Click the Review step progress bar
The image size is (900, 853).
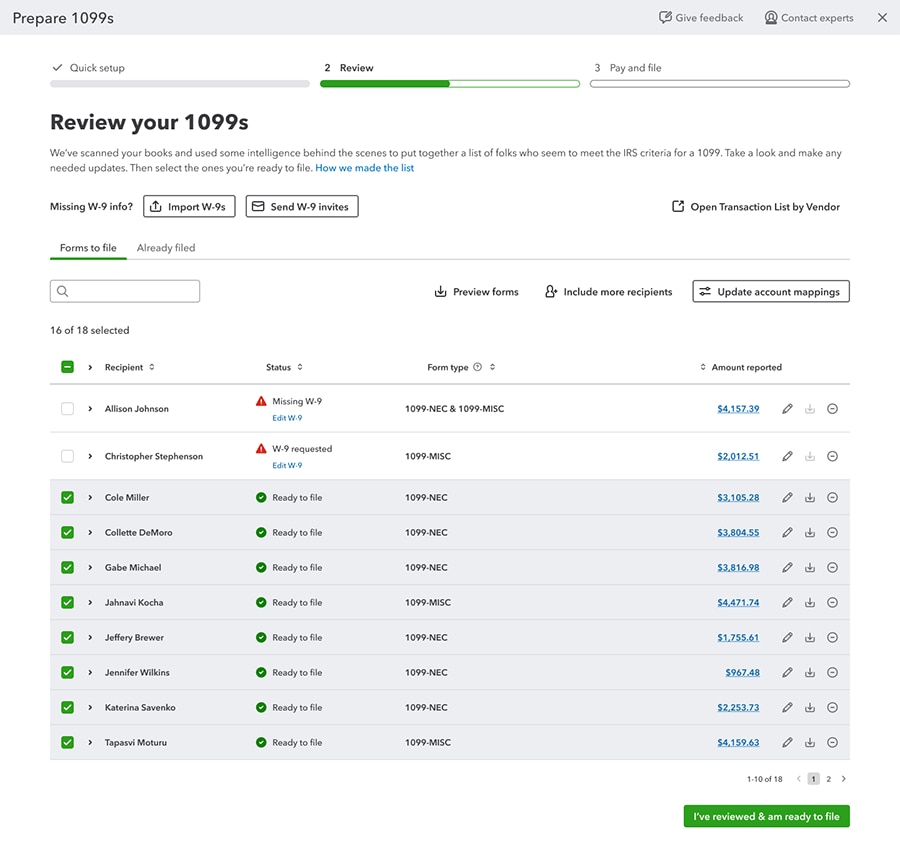click(449, 84)
